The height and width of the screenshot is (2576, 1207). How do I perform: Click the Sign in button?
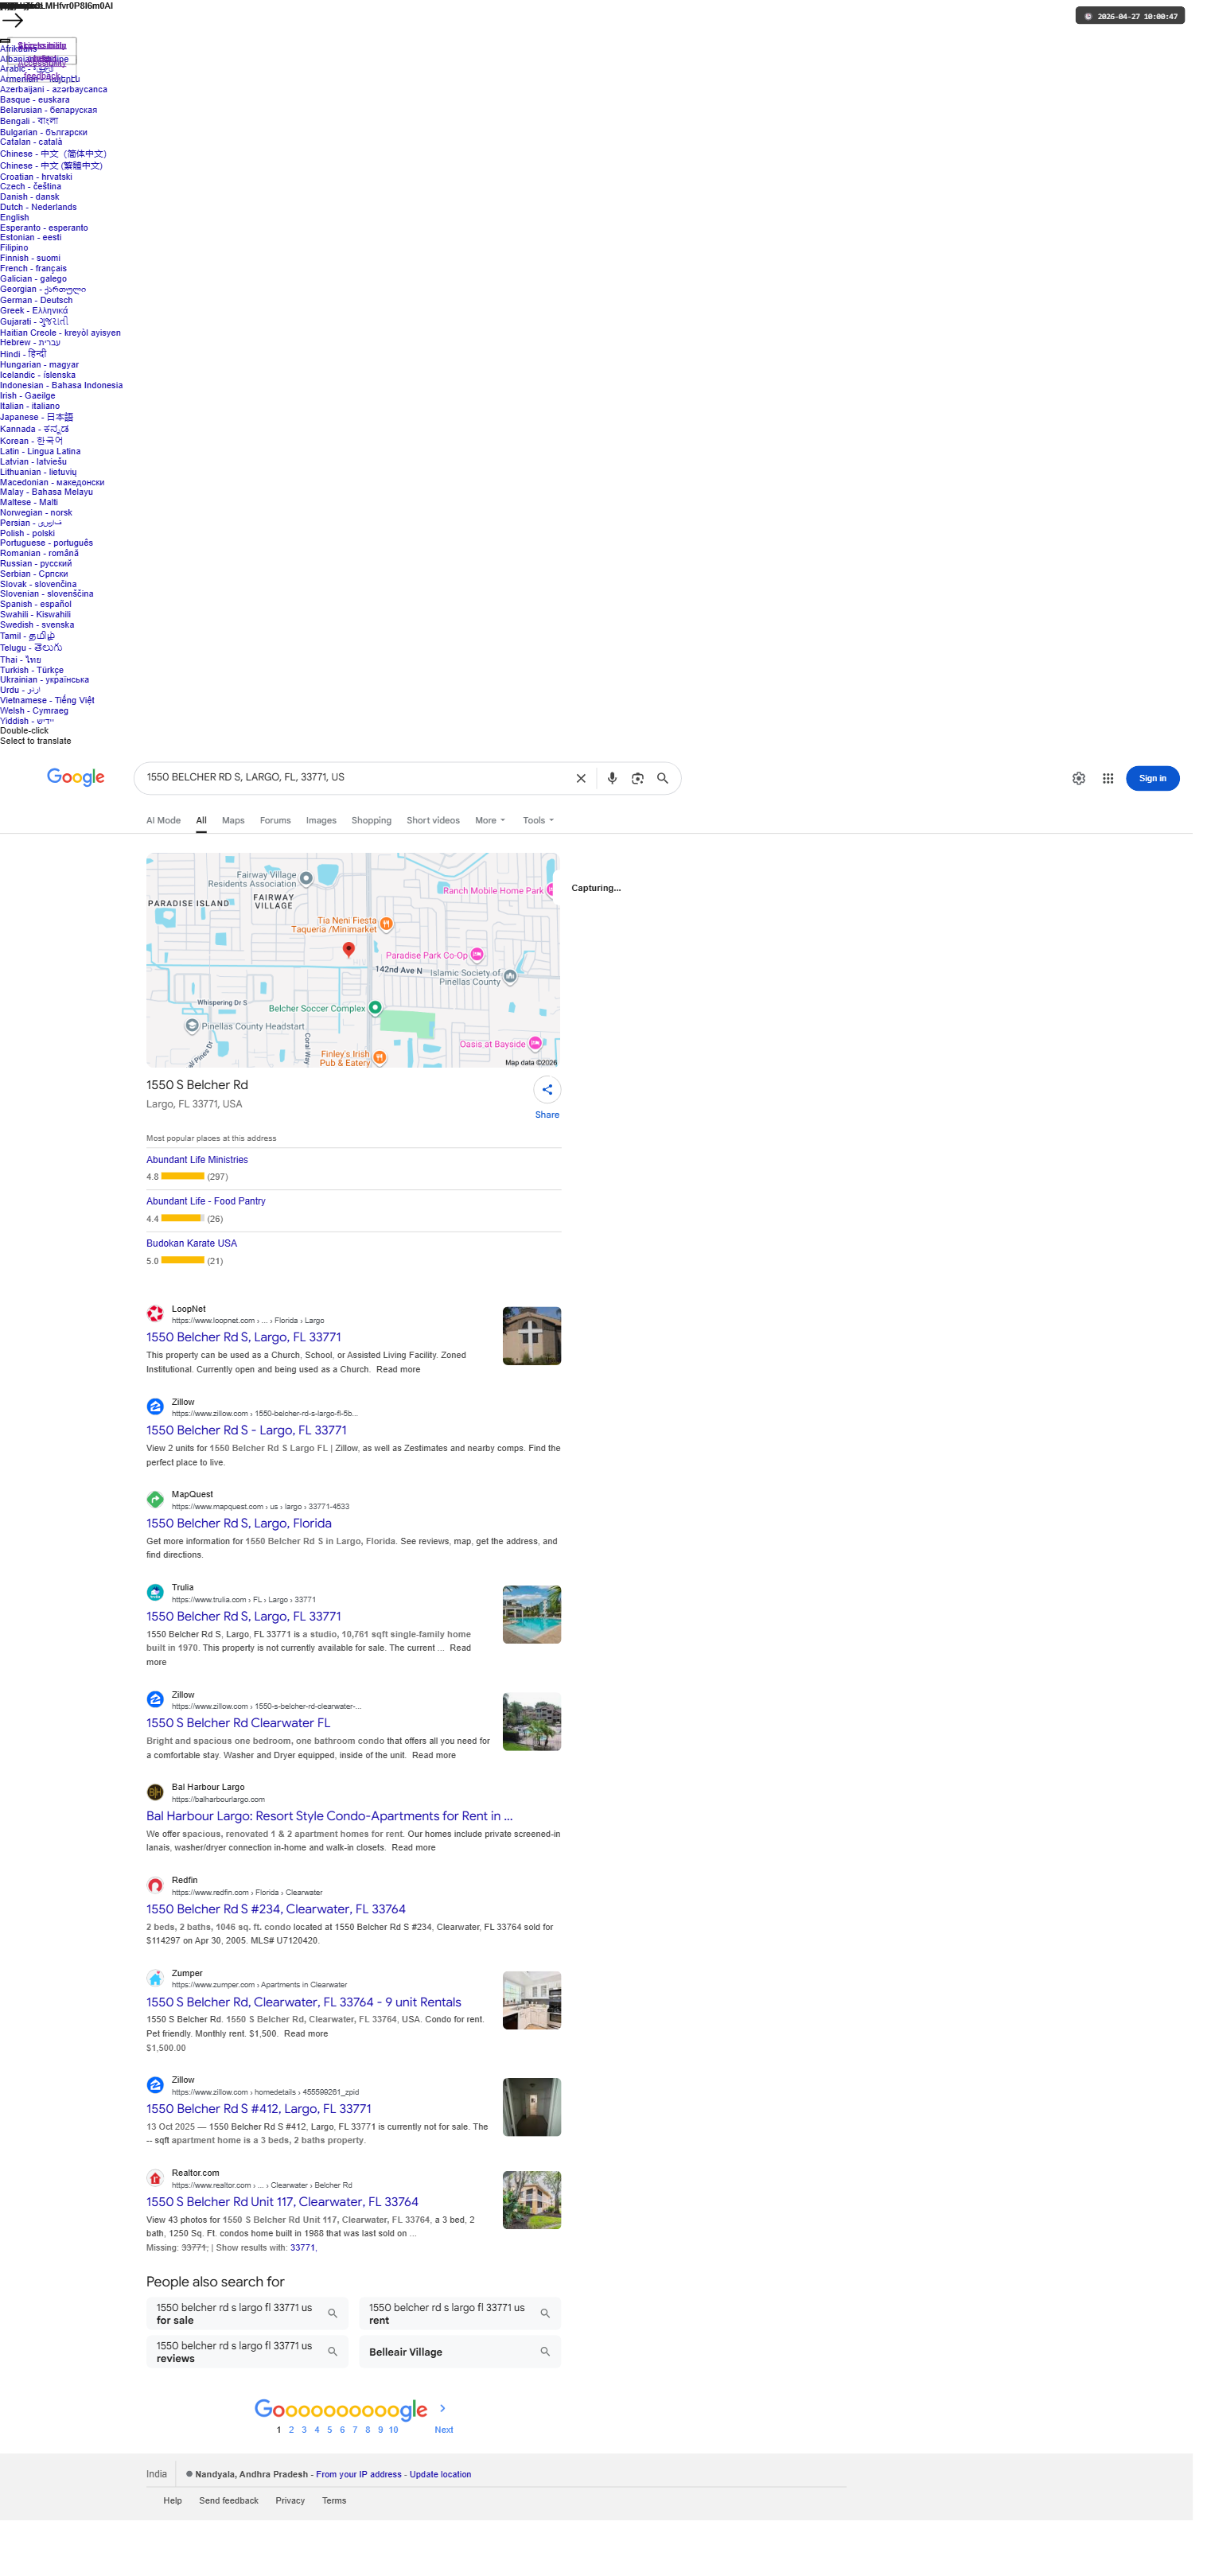tap(1152, 779)
